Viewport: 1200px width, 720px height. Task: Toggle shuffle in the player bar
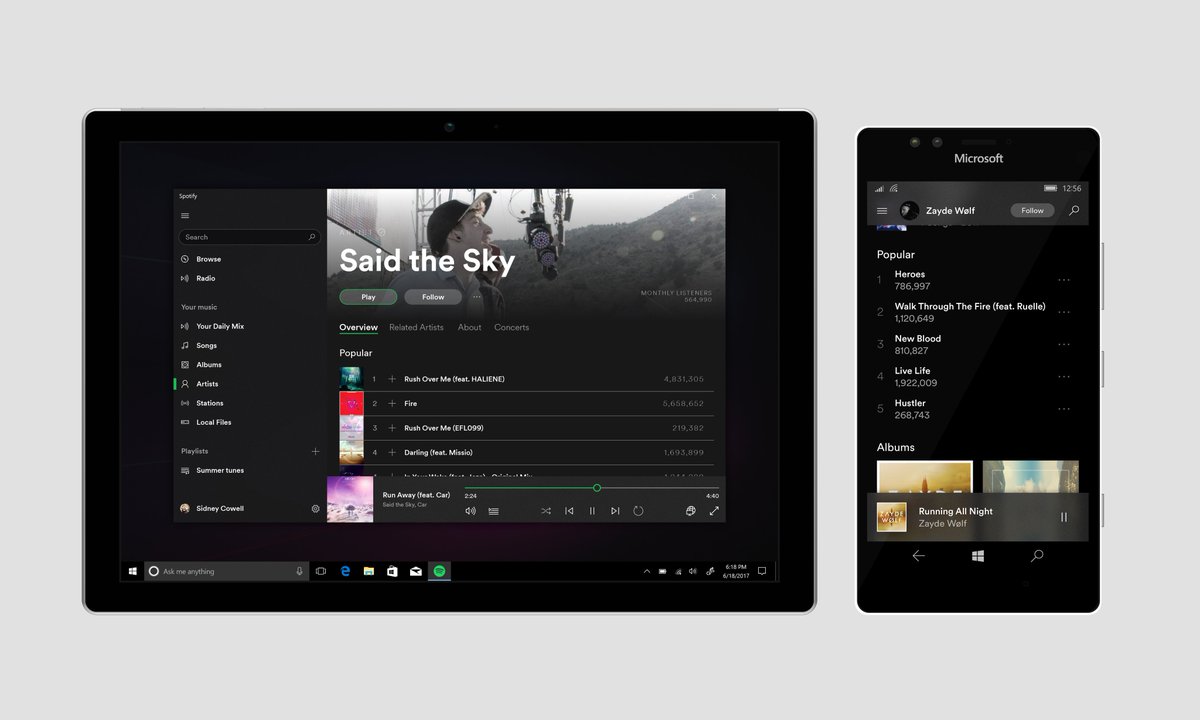click(546, 511)
